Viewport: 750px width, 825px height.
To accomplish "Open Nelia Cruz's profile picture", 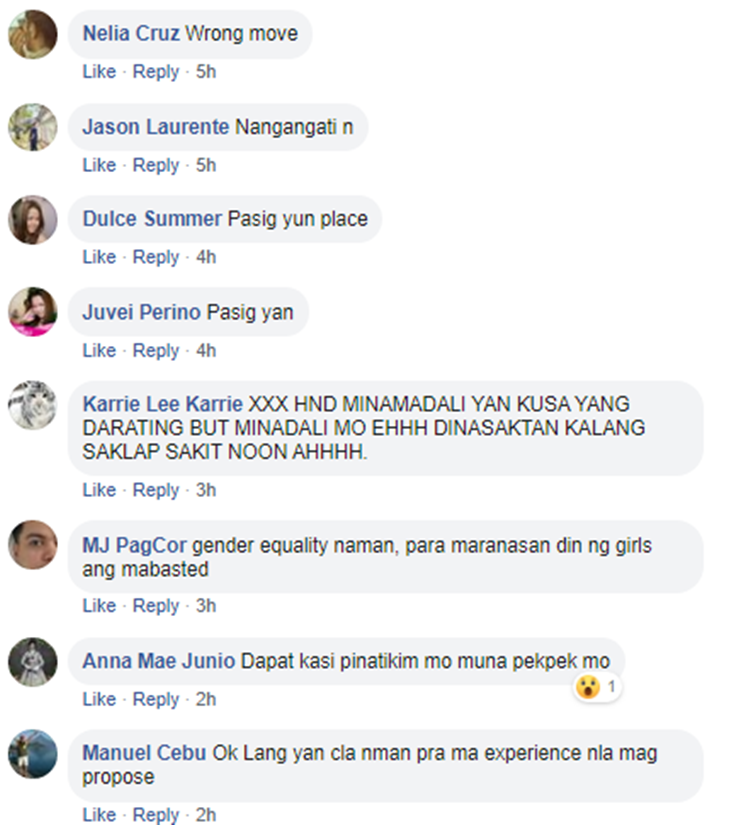I will [33, 34].
